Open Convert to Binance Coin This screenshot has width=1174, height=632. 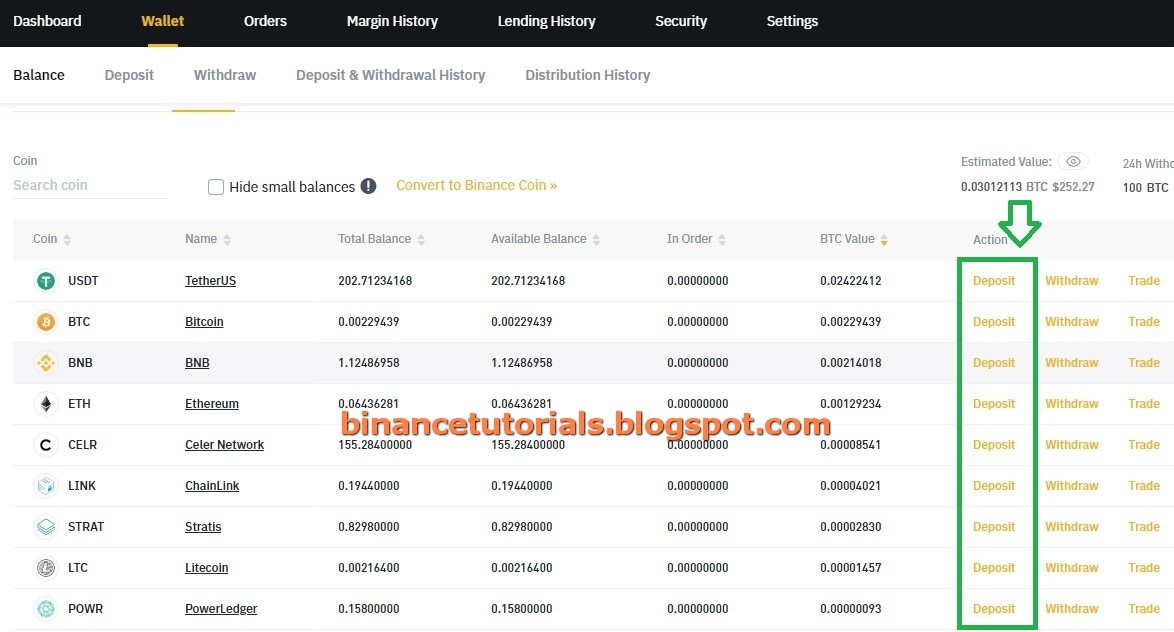coord(477,185)
